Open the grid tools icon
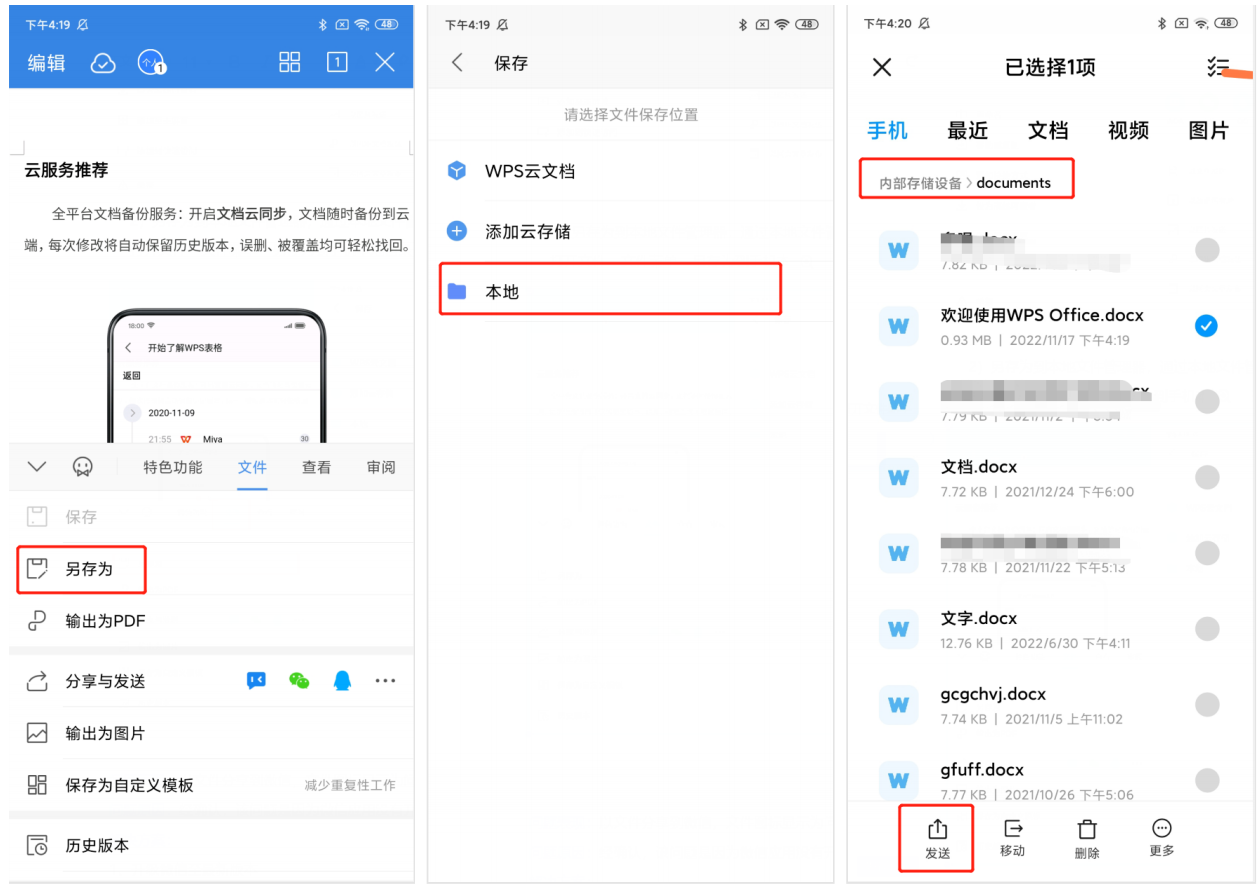The image size is (1257, 884). coord(290,63)
